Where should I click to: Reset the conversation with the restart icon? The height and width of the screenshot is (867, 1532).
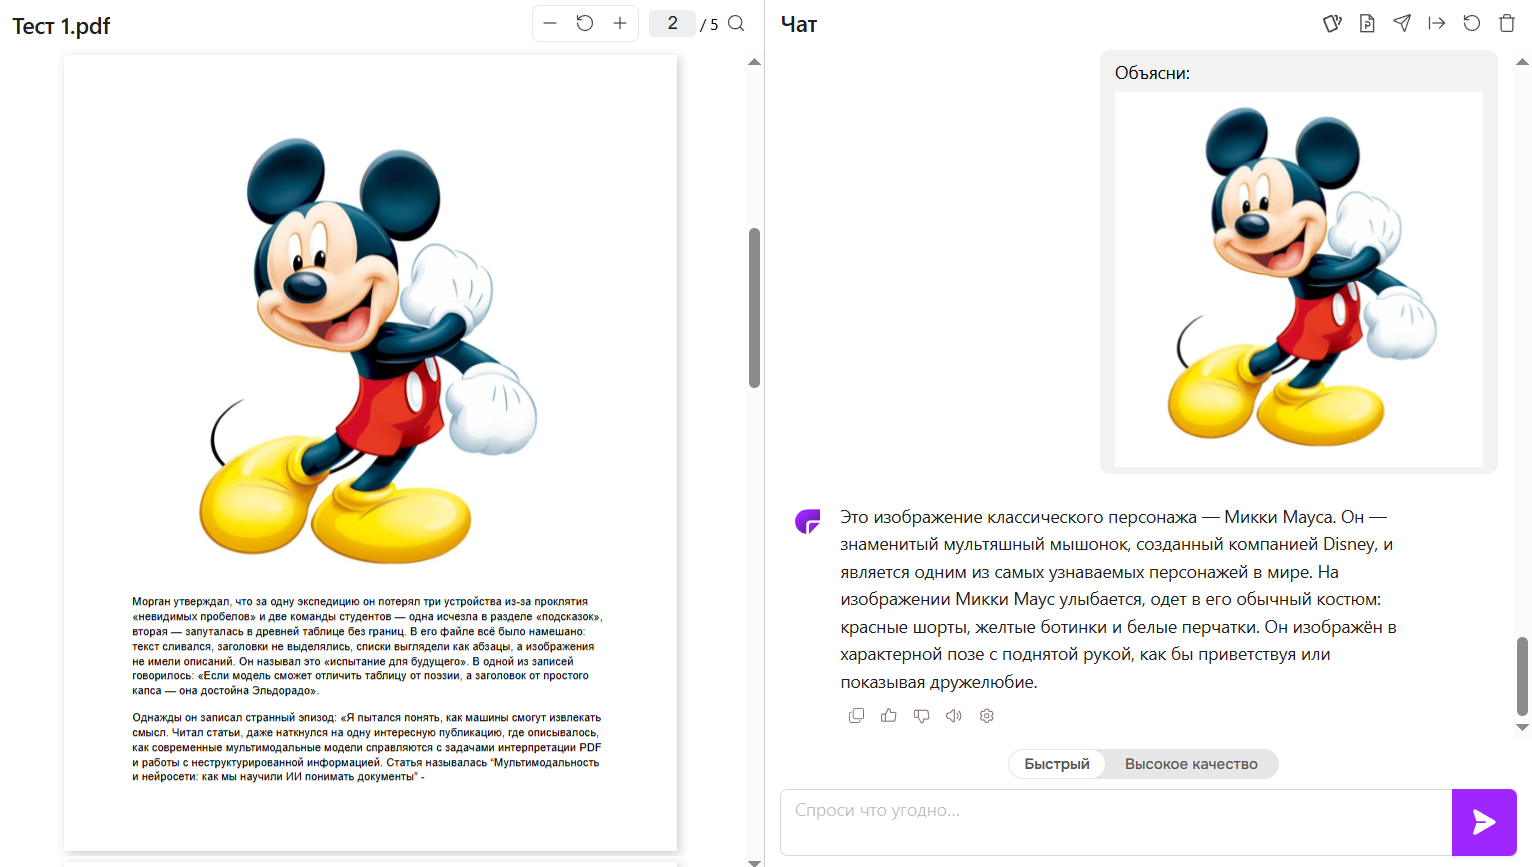pos(1471,22)
